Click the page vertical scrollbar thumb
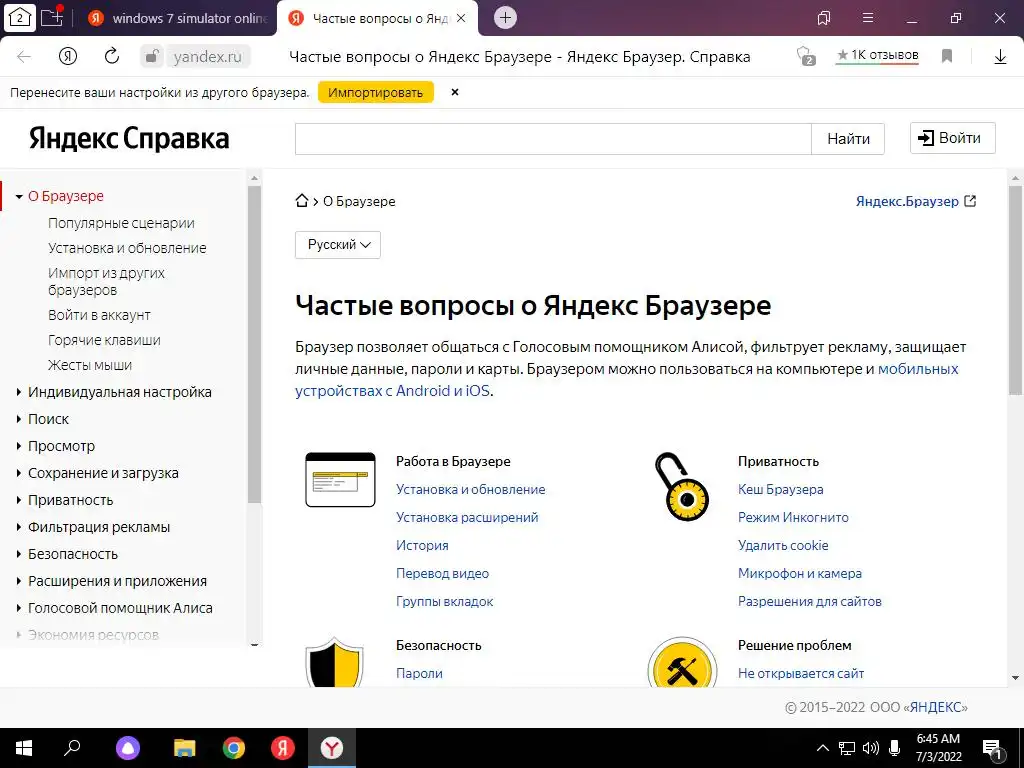1024x768 pixels. [x=1016, y=291]
